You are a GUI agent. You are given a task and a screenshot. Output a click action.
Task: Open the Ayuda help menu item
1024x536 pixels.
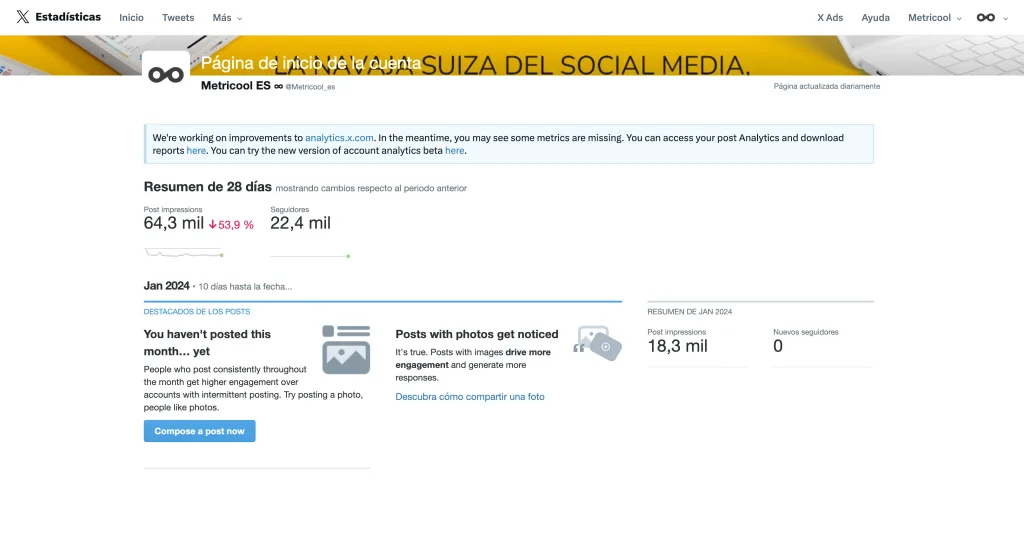click(875, 18)
